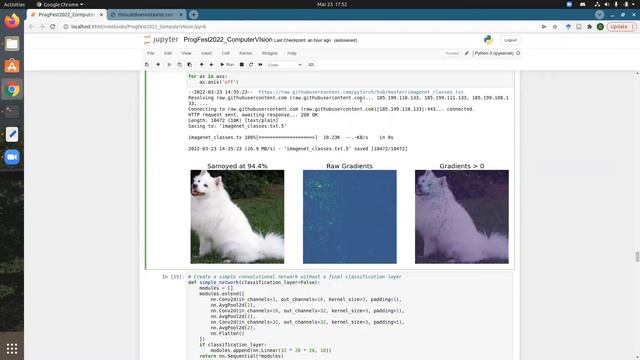This screenshot has height=360, width=640.
Task: Open a new Chrome tab with plus button
Action: (193, 14)
